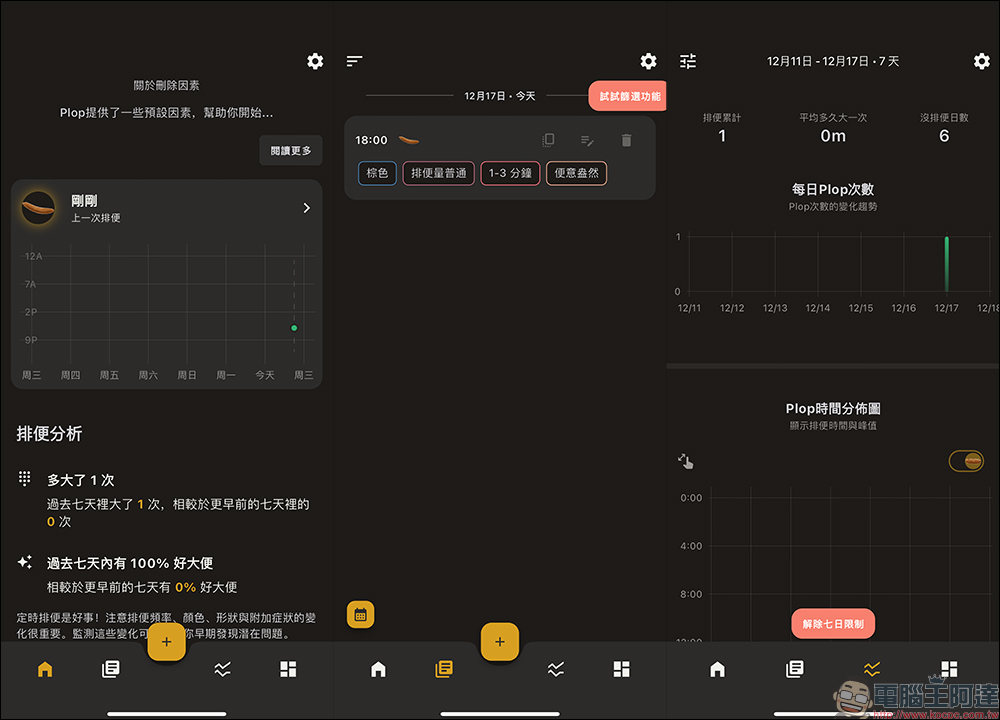Click the 平均多久大一次 value 0m
The image size is (1000, 720).
click(833, 136)
